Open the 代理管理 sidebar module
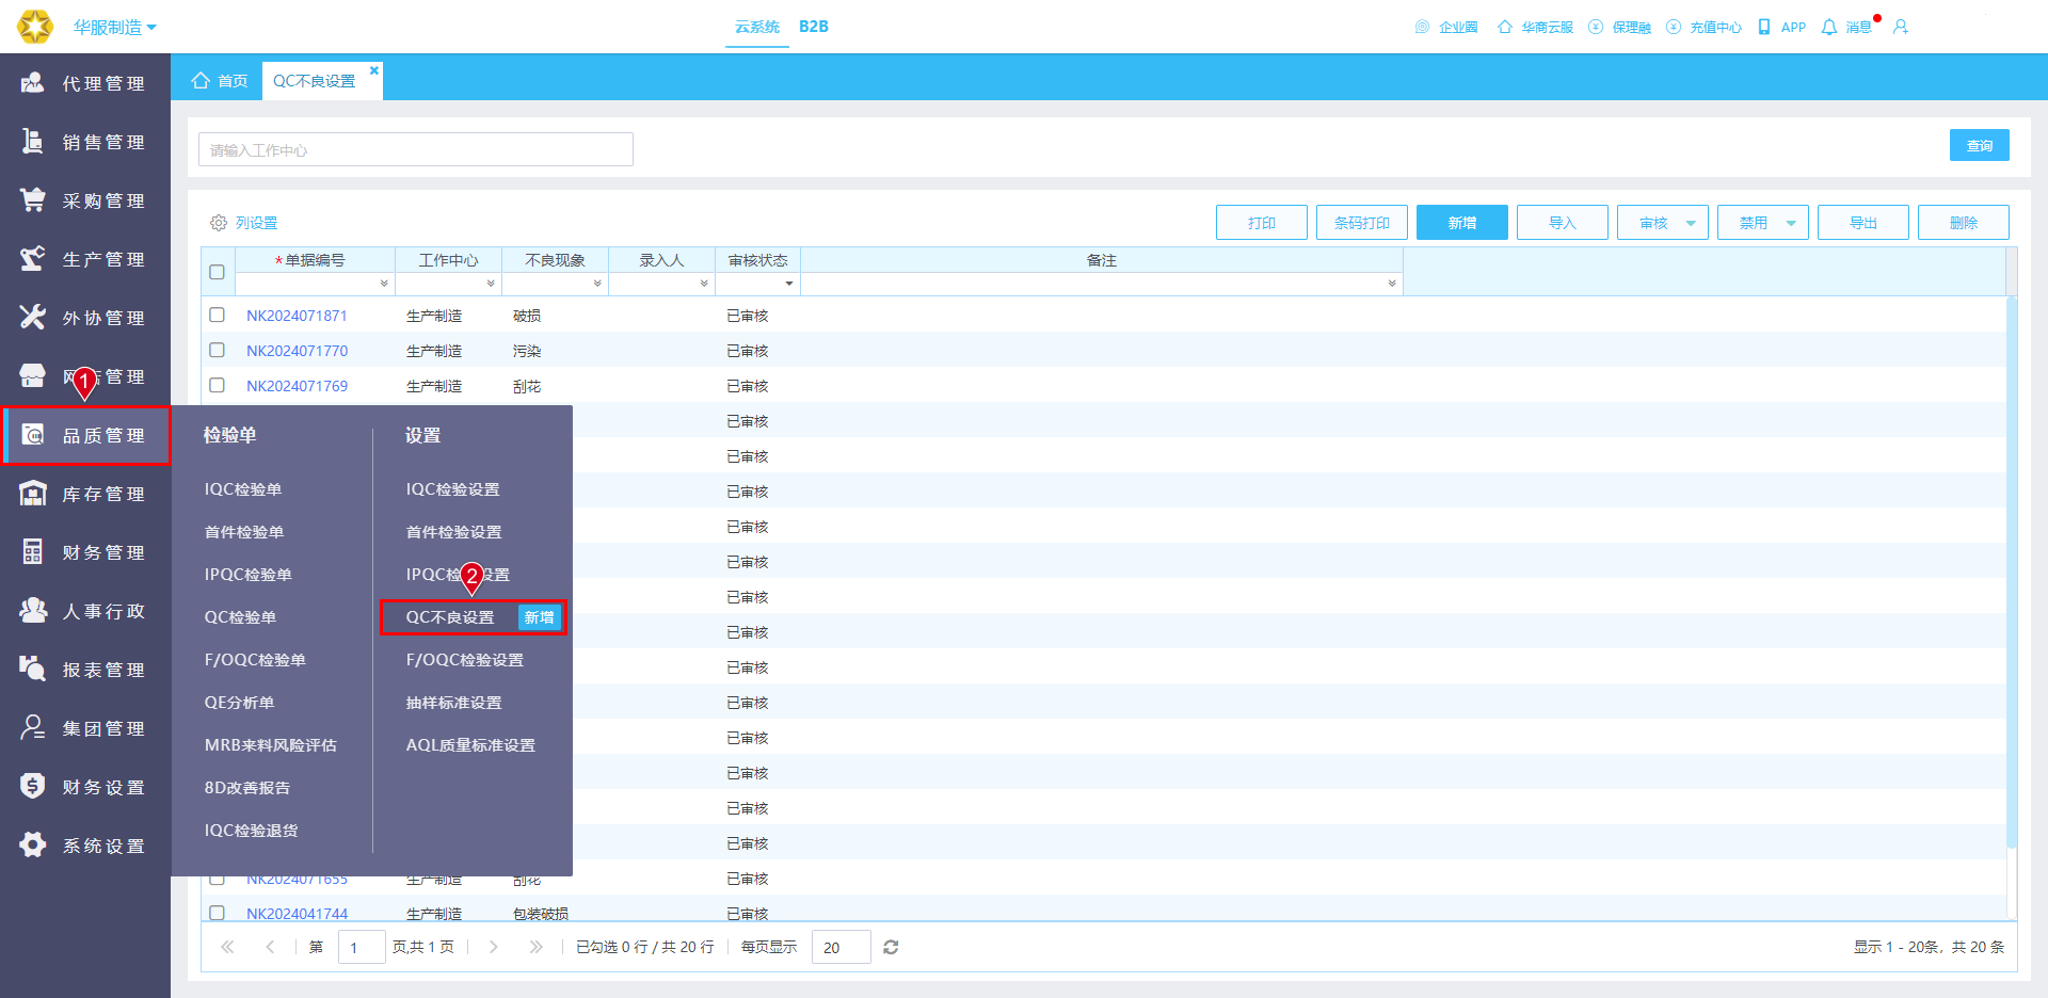2048x998 pixels. point(85,83)
